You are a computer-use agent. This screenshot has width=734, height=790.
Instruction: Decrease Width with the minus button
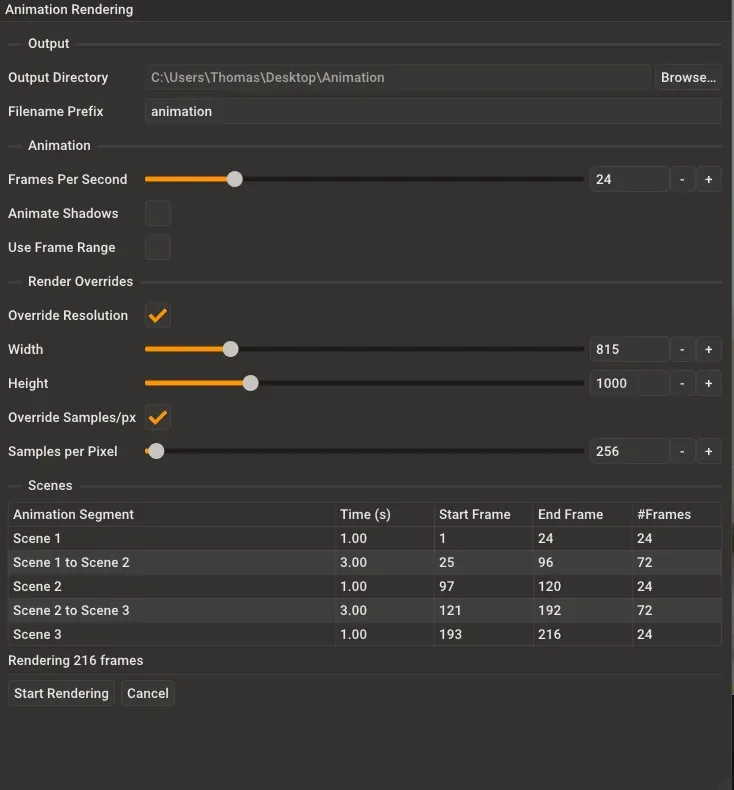coord(682,349)
